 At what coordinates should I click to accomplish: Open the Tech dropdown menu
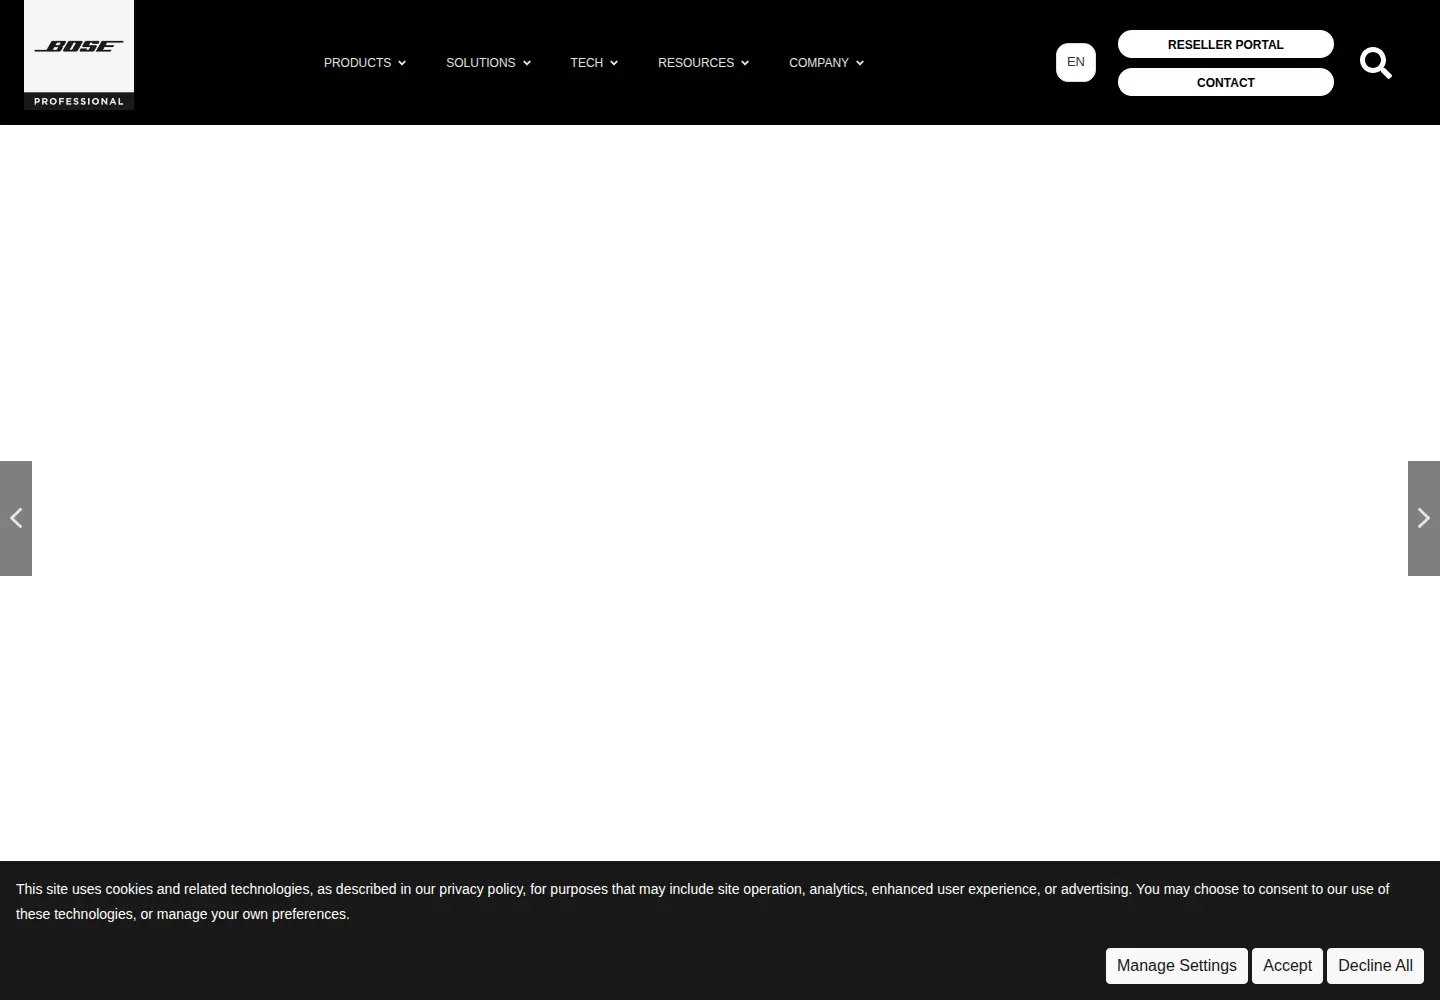click(x=594, y=63)
